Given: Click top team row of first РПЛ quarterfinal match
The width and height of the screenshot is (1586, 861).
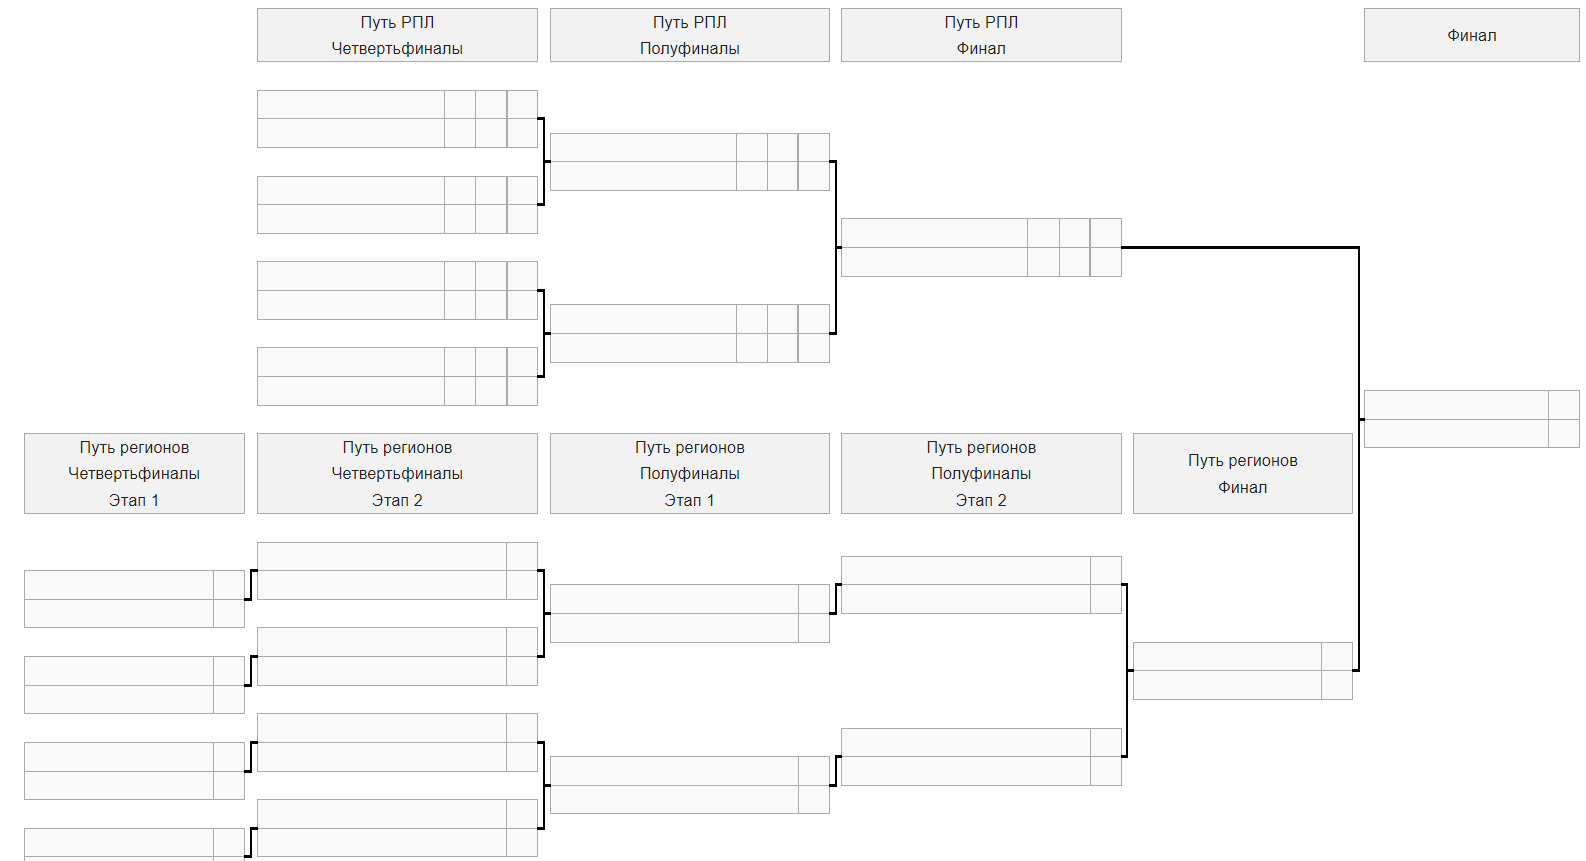Looking at the screenshot, I should [350, 104].
